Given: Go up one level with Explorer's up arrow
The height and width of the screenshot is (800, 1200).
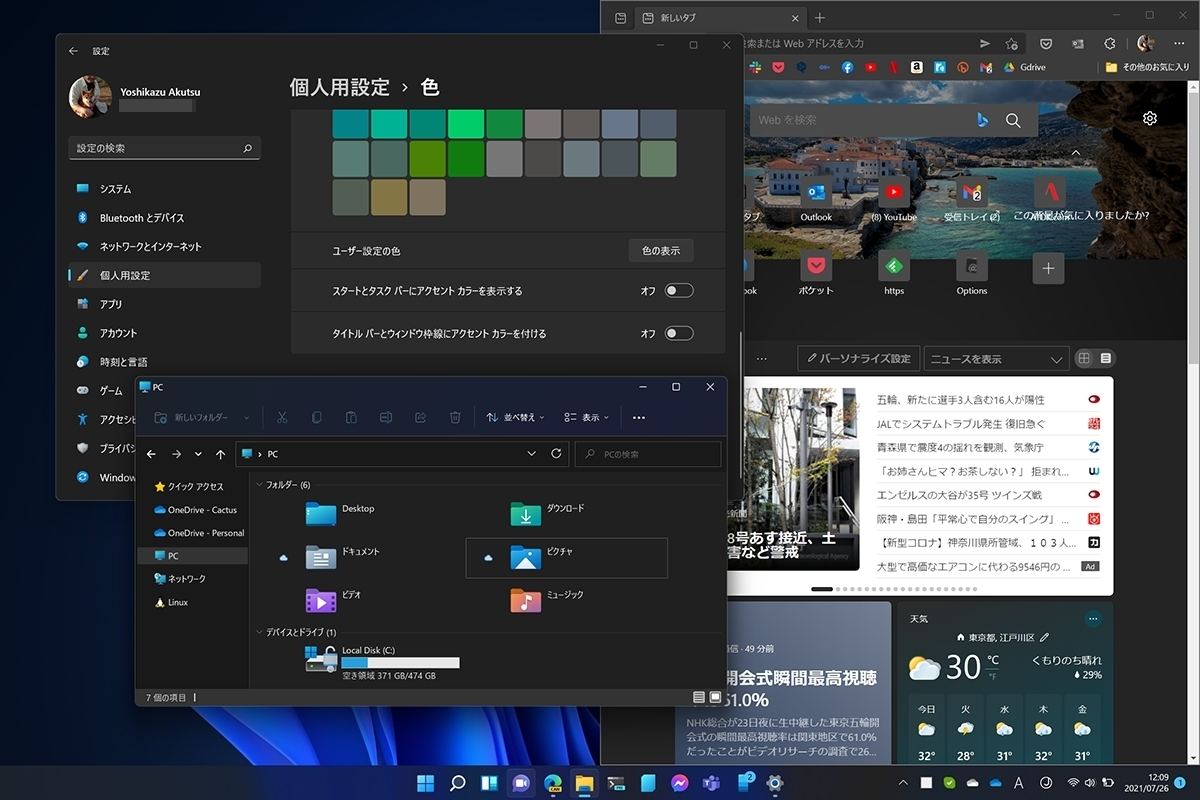Looking at the screenshot, I should pyautogui.click(x=221, y=454).
